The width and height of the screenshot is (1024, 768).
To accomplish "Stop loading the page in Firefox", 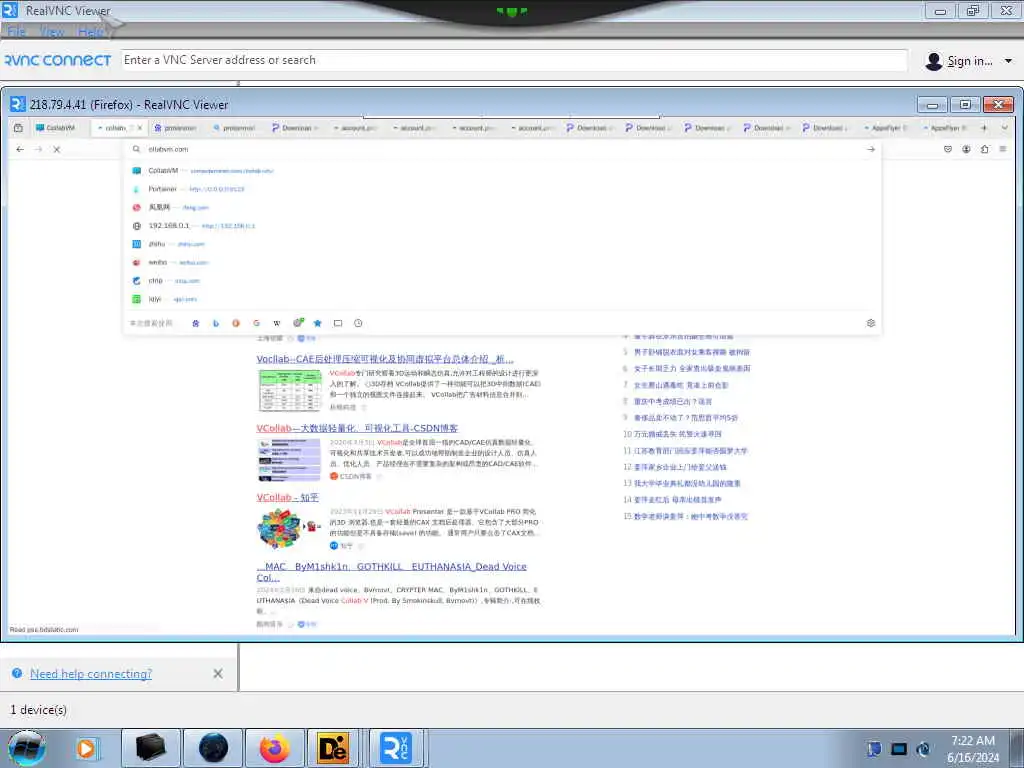I will pos(57,150).
